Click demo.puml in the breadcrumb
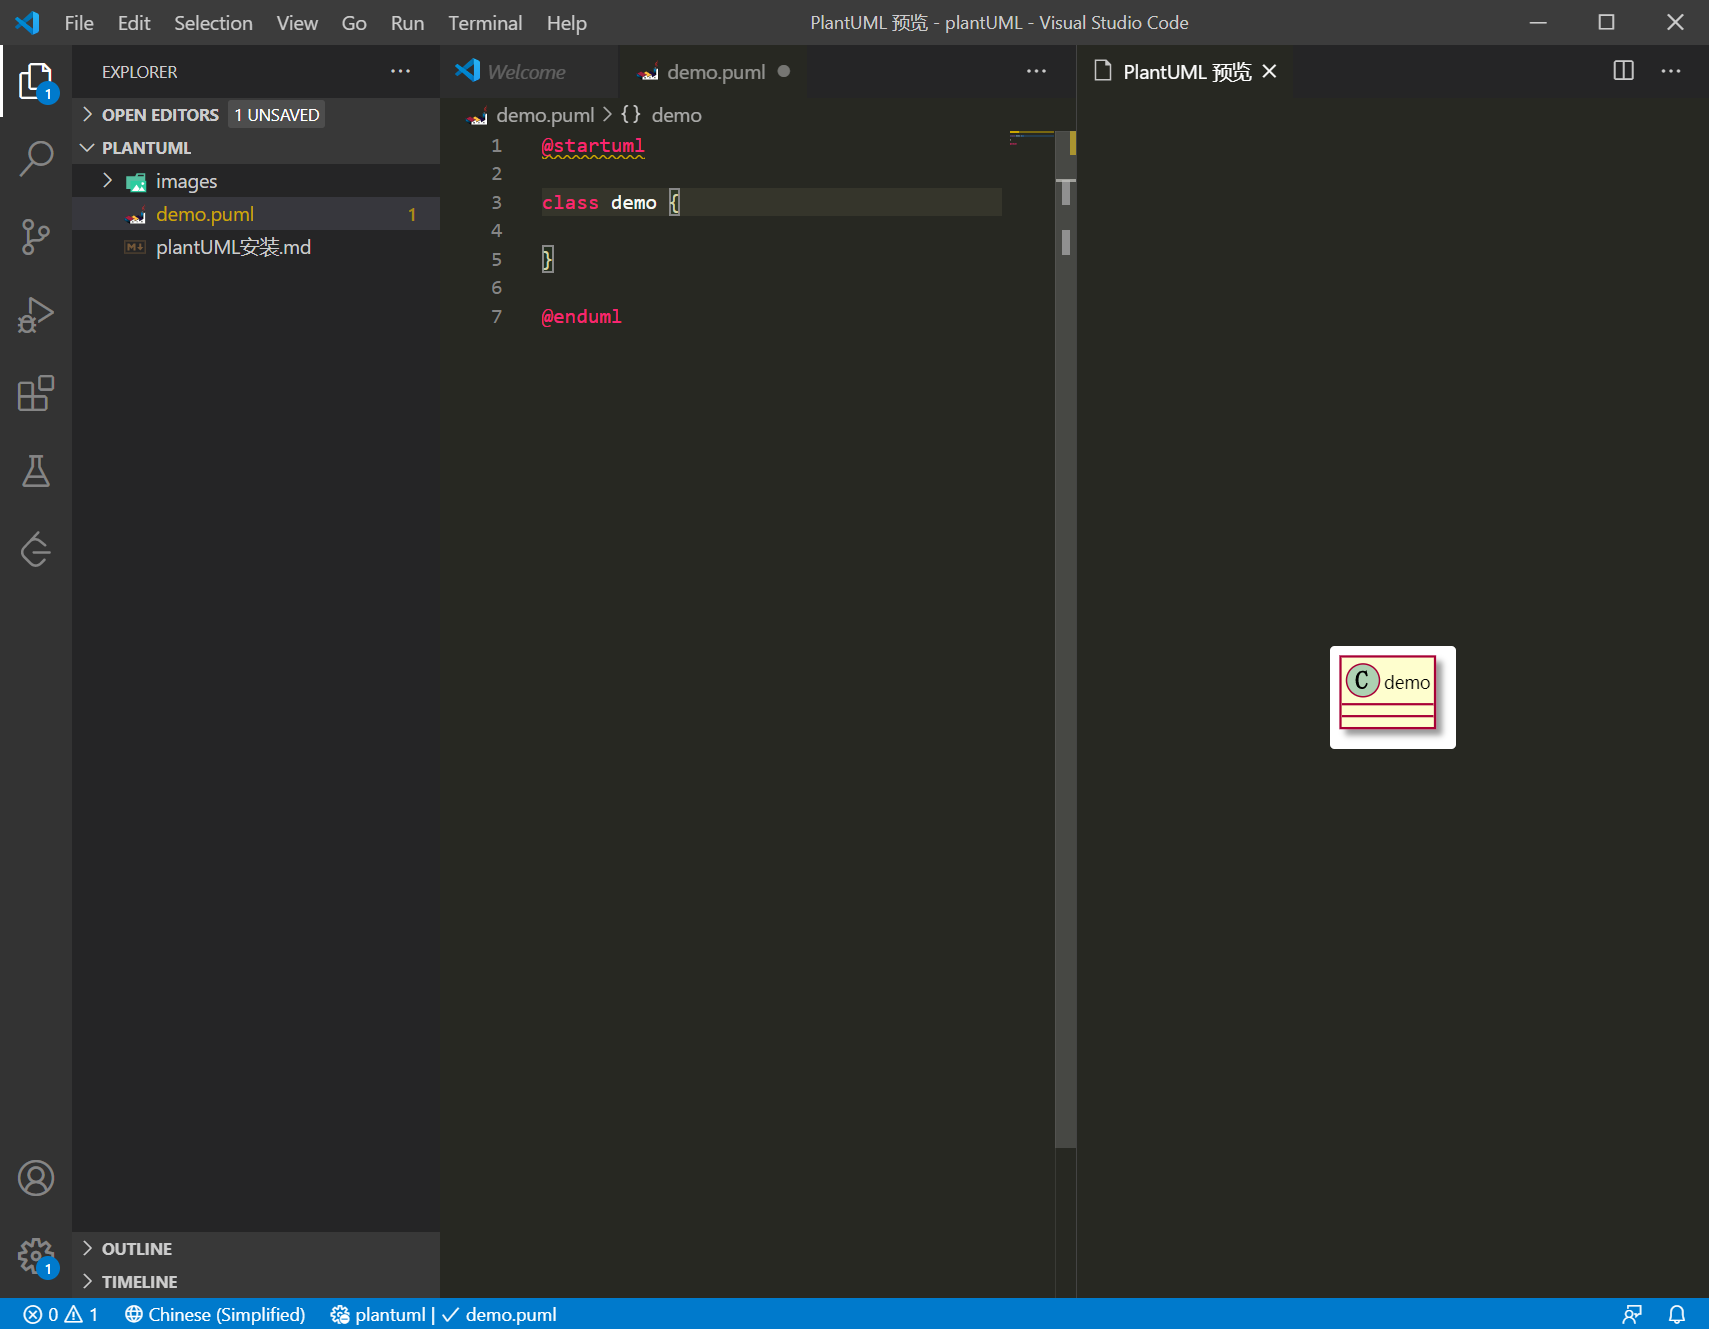The height and width of the screenshot is (1329, 1709). [x=544, y=115]
